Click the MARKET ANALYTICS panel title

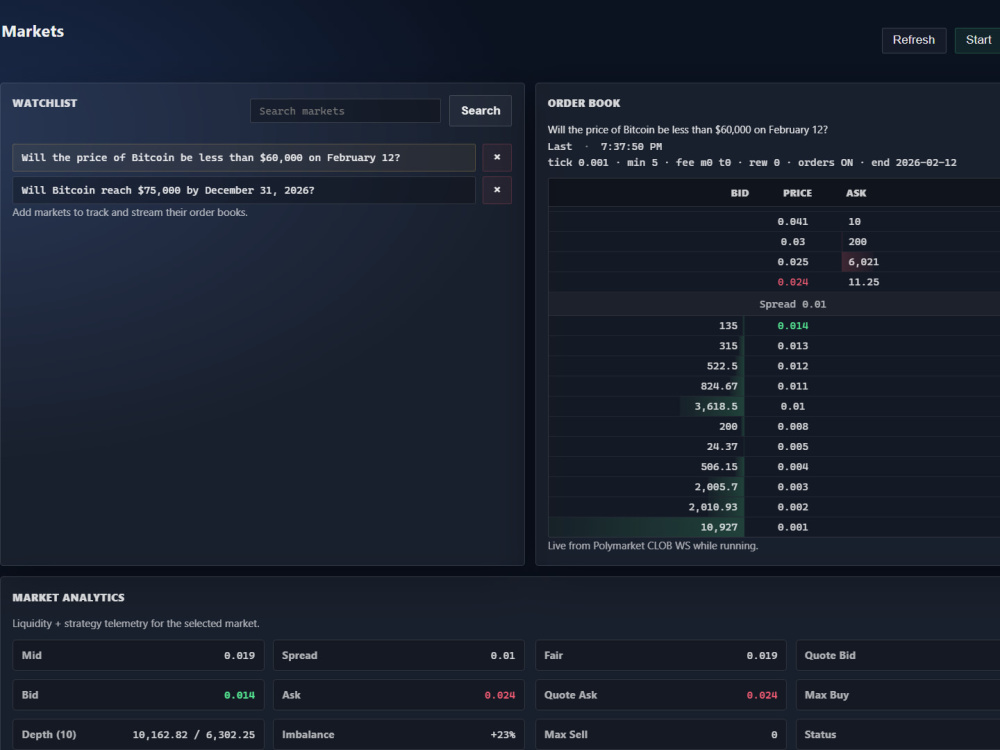(x=68, y=598)
